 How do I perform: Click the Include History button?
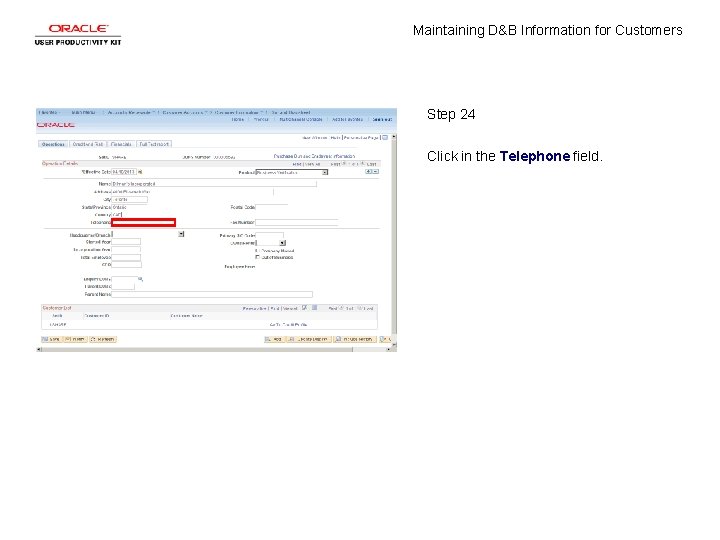point(354,339)
